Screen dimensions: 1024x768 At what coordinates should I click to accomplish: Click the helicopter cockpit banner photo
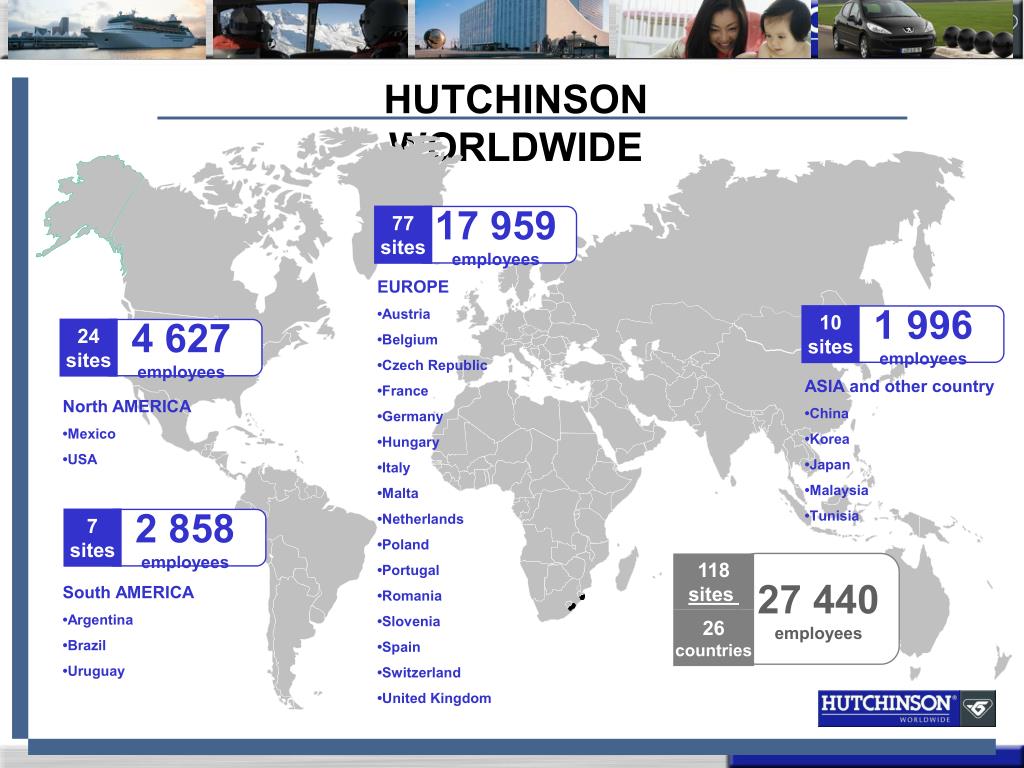(310, 29)
